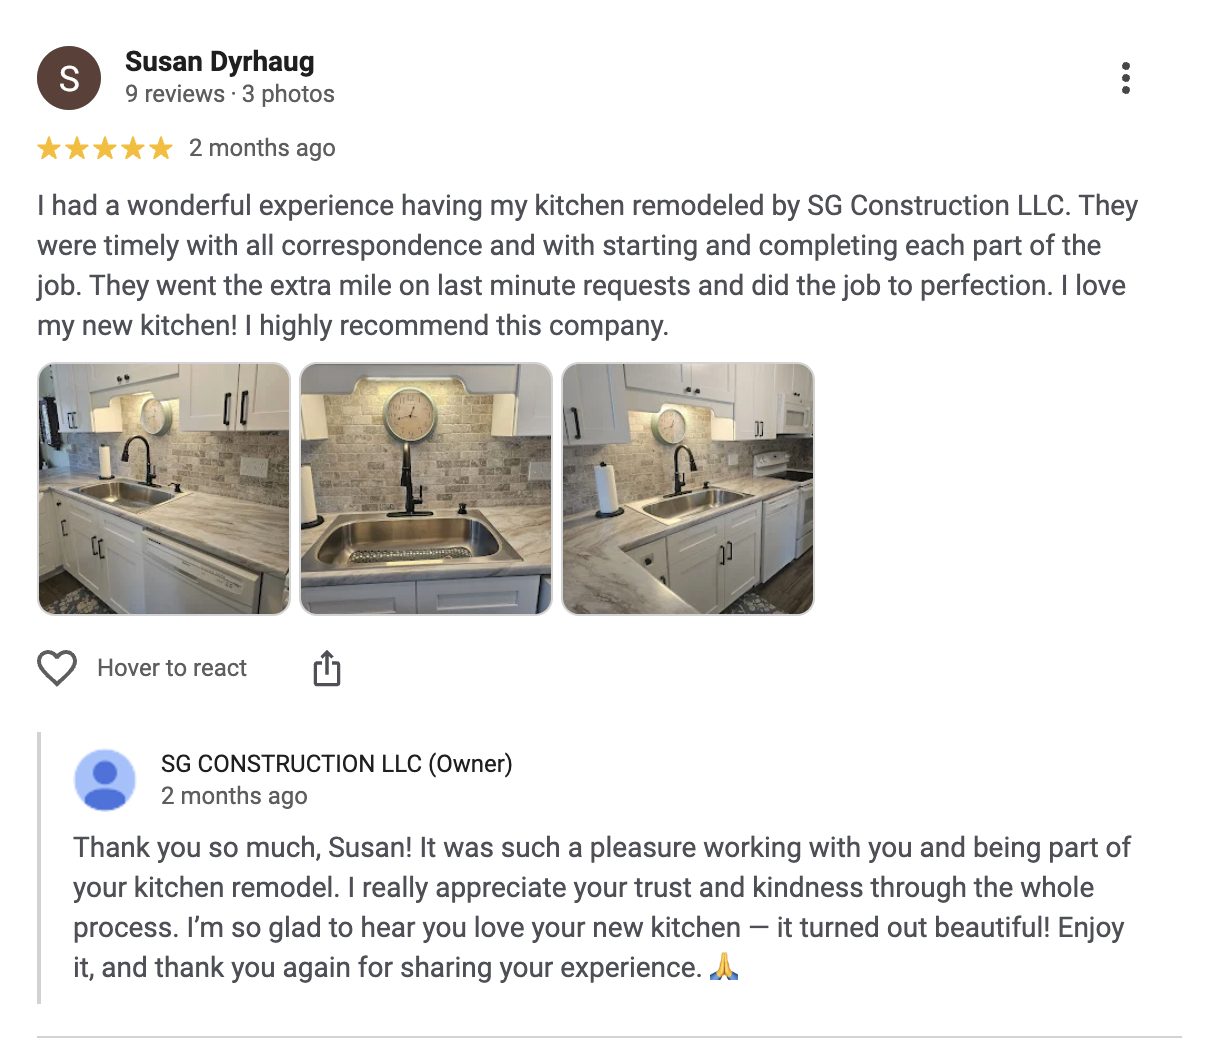Click the share icon below the photos

pos(327,668)
